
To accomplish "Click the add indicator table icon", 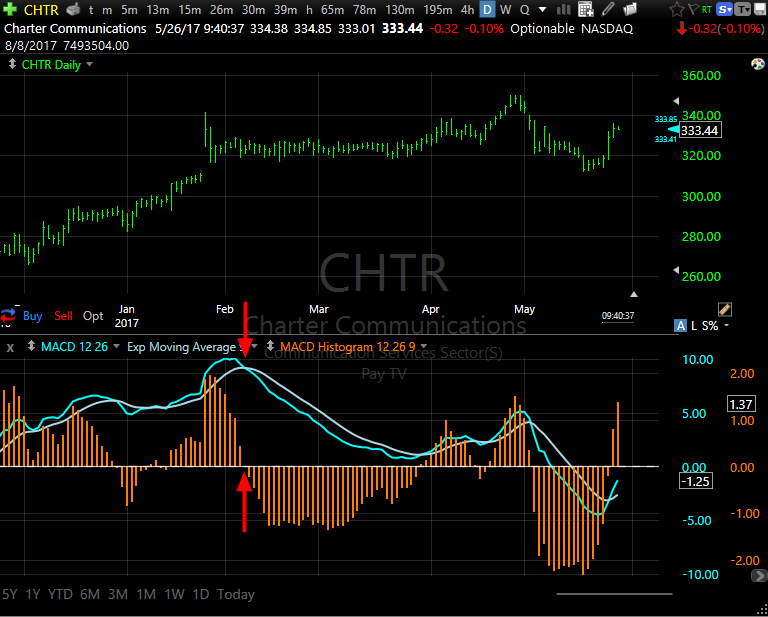I will point(585,9).
